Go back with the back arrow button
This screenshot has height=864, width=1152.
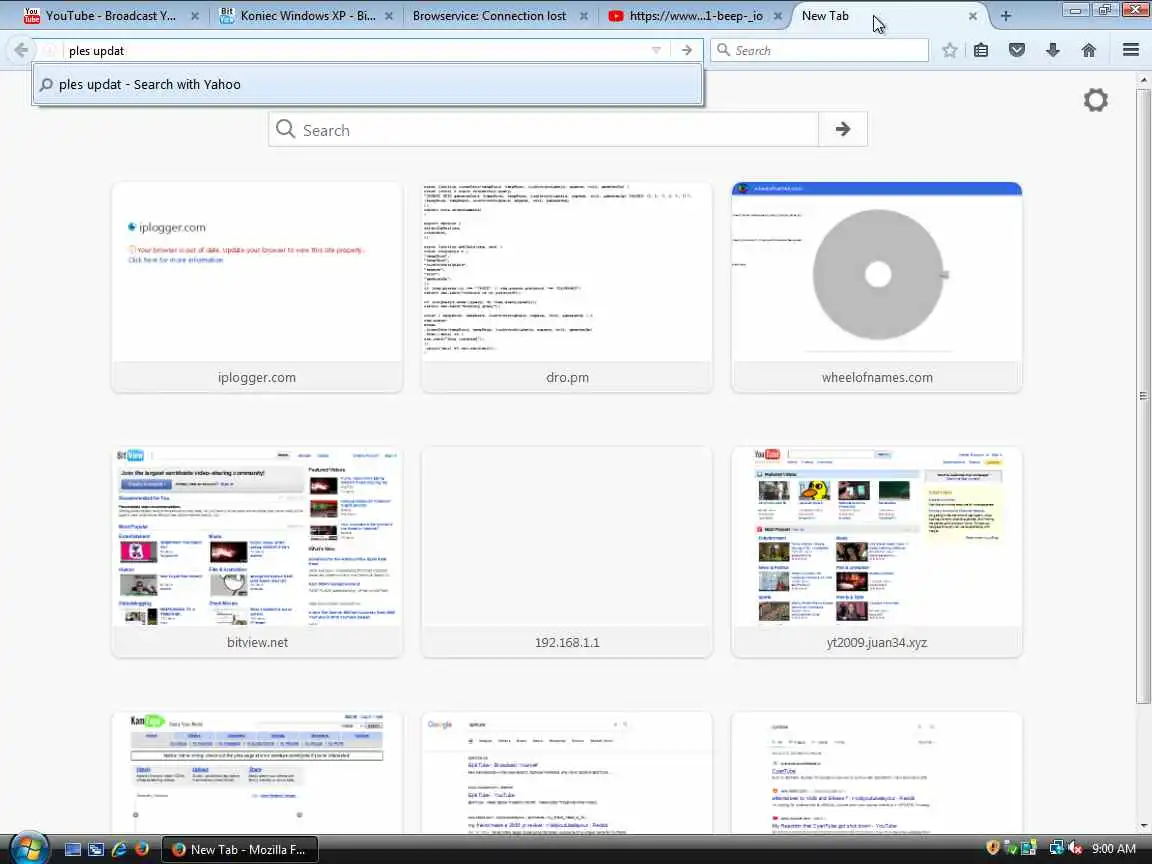pyautogui.click(x=21, y=50)
